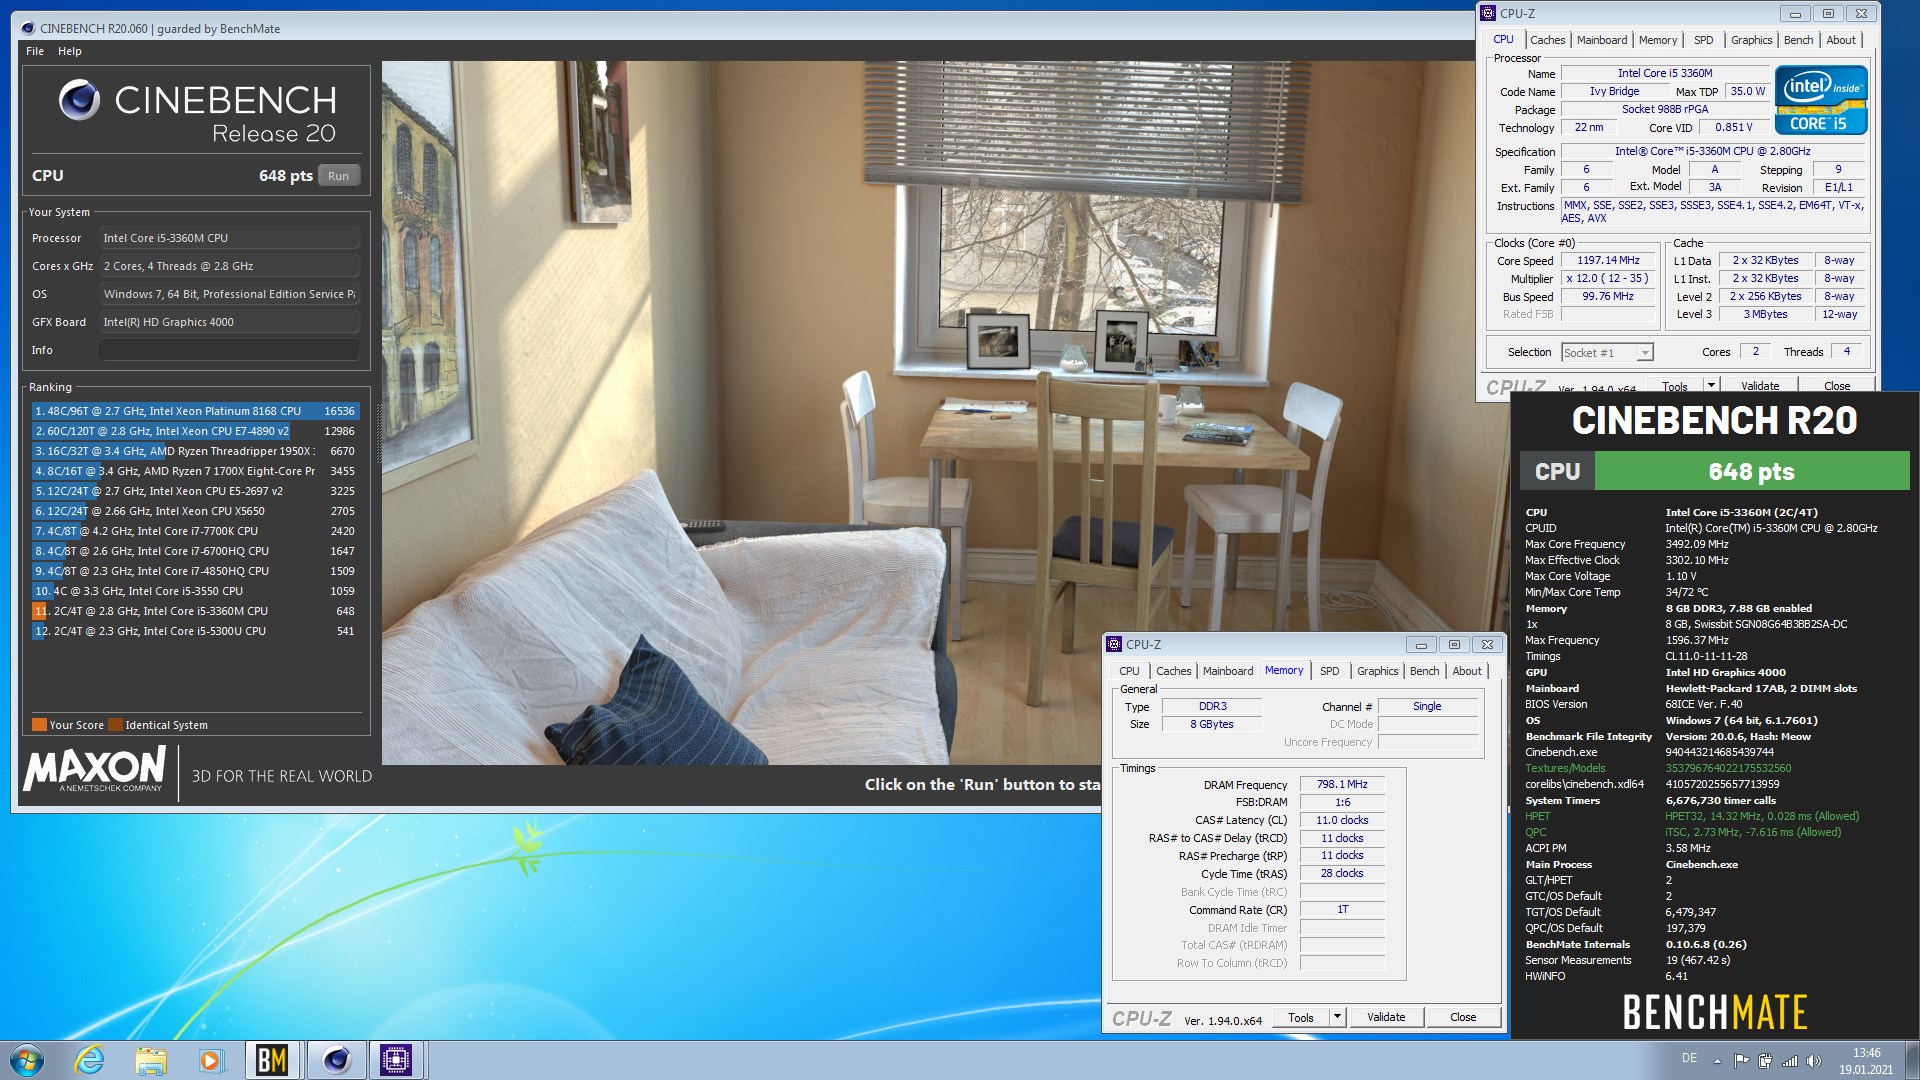Viewport: 1920px width, 1080px height.
Task: Click the DE language indicator
Action: [x=1689, y=1058]
